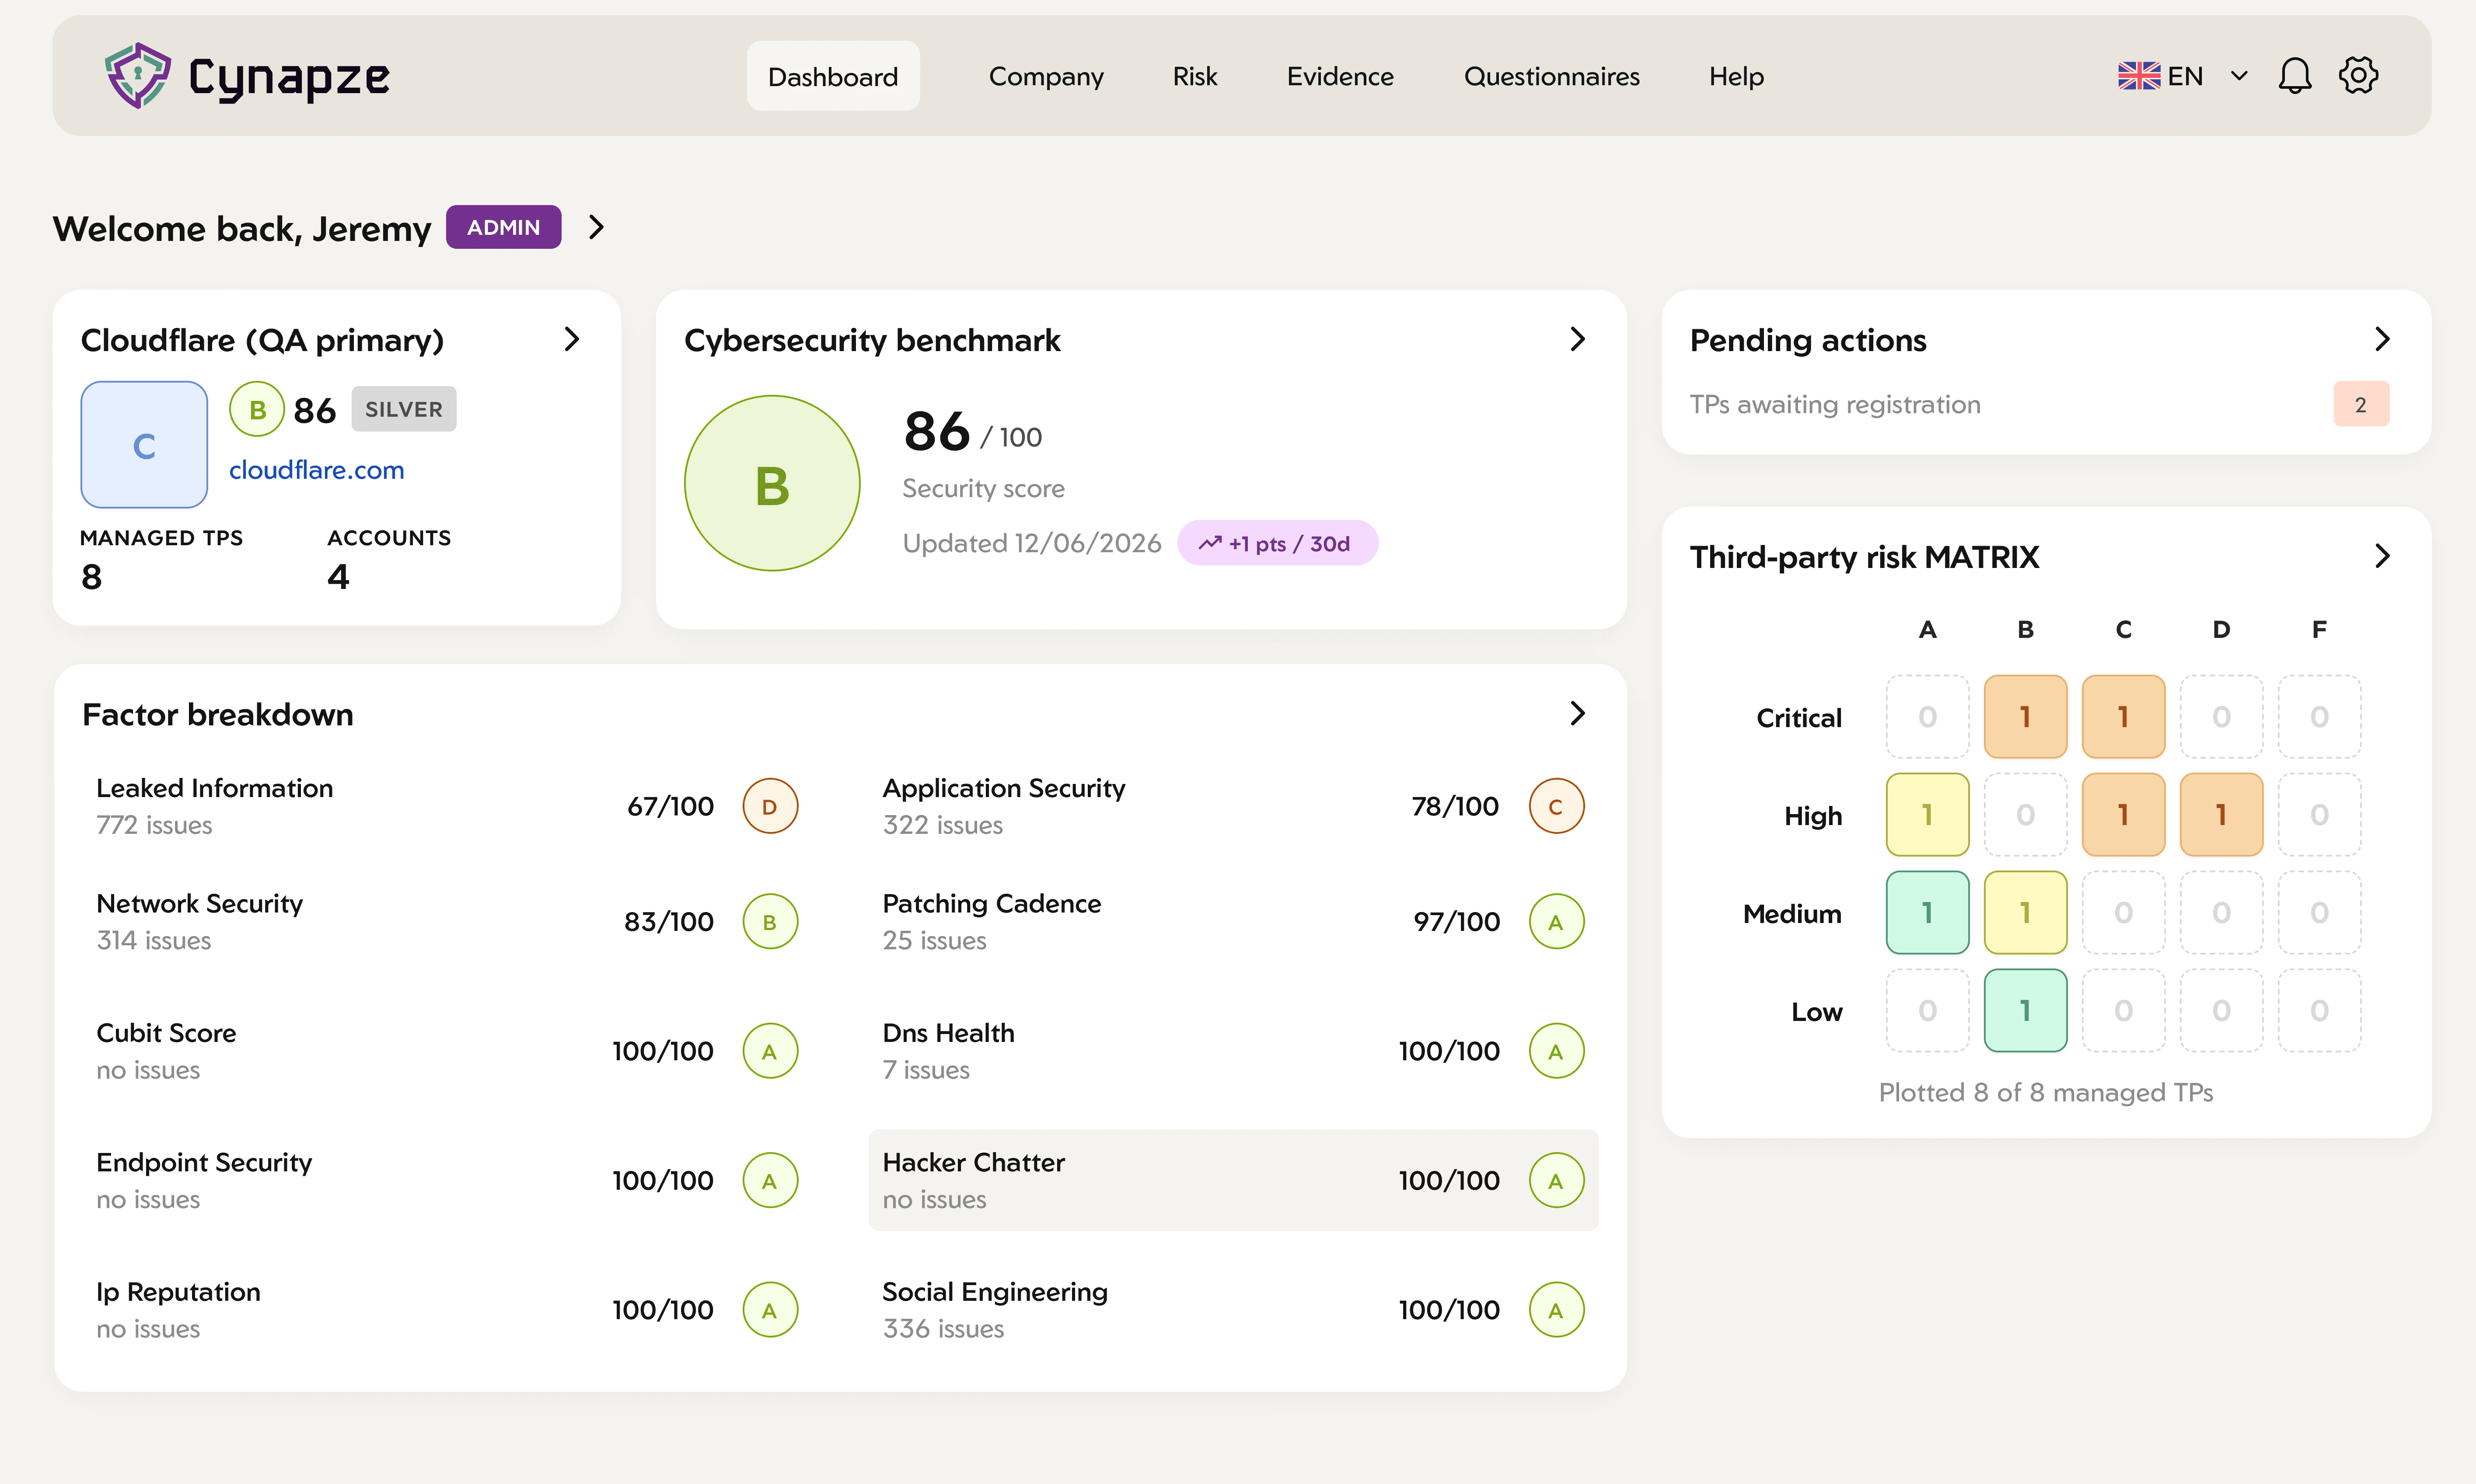
Task: Open the Hacker Chatter factor row
Action: 1233,1180
